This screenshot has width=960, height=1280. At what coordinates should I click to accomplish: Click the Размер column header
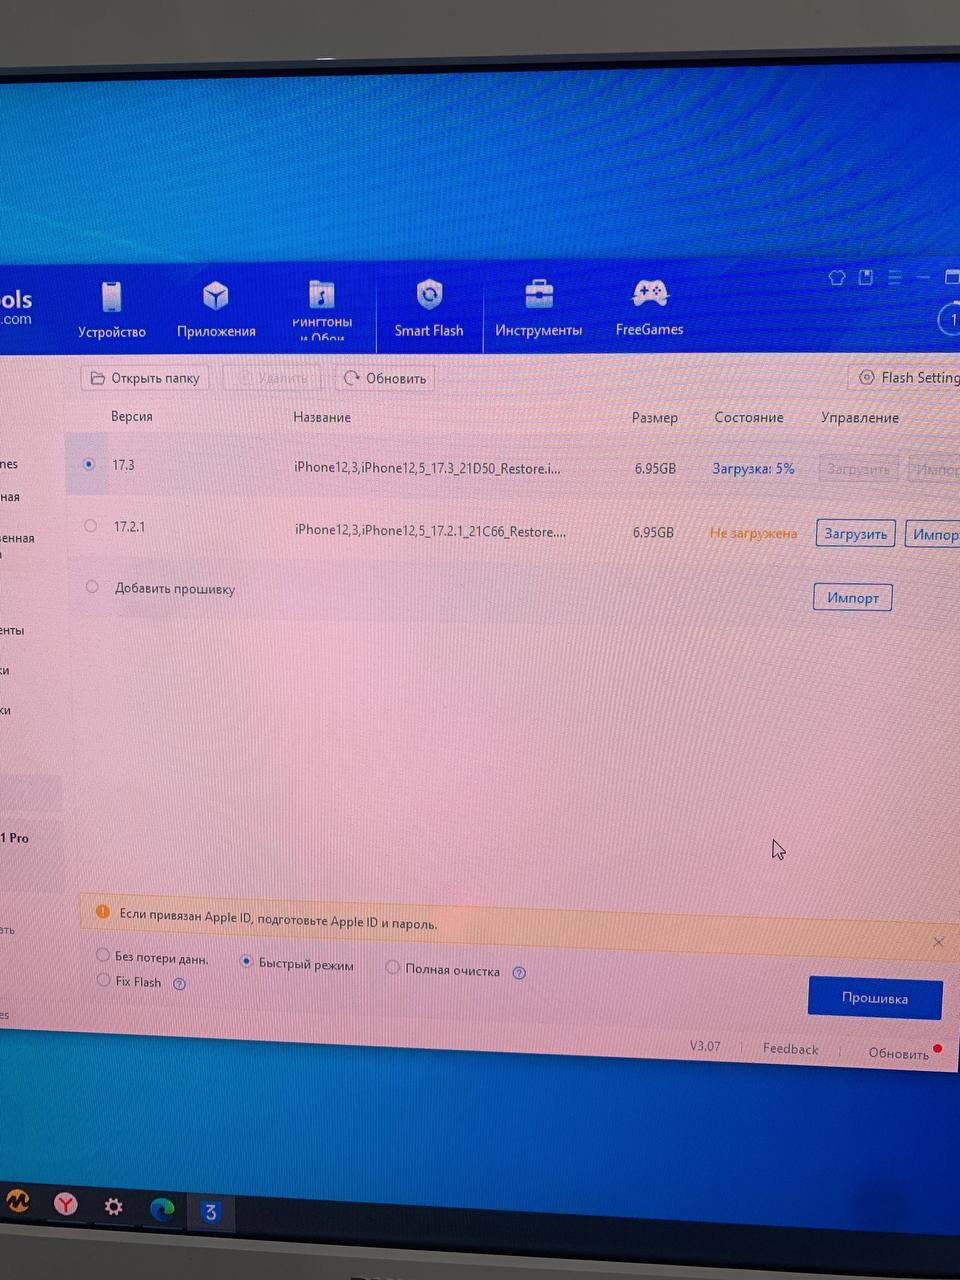click(x=655, y=418)
